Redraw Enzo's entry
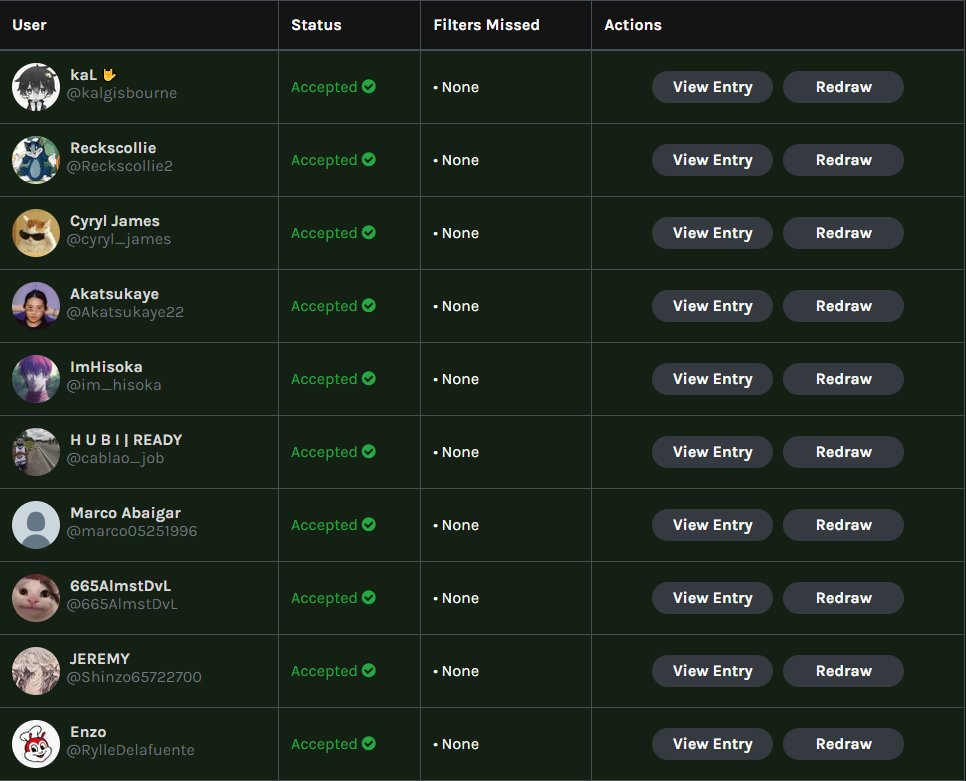Image resolution: width=966 pixels, height=781 pixels. tap(843, 744)
